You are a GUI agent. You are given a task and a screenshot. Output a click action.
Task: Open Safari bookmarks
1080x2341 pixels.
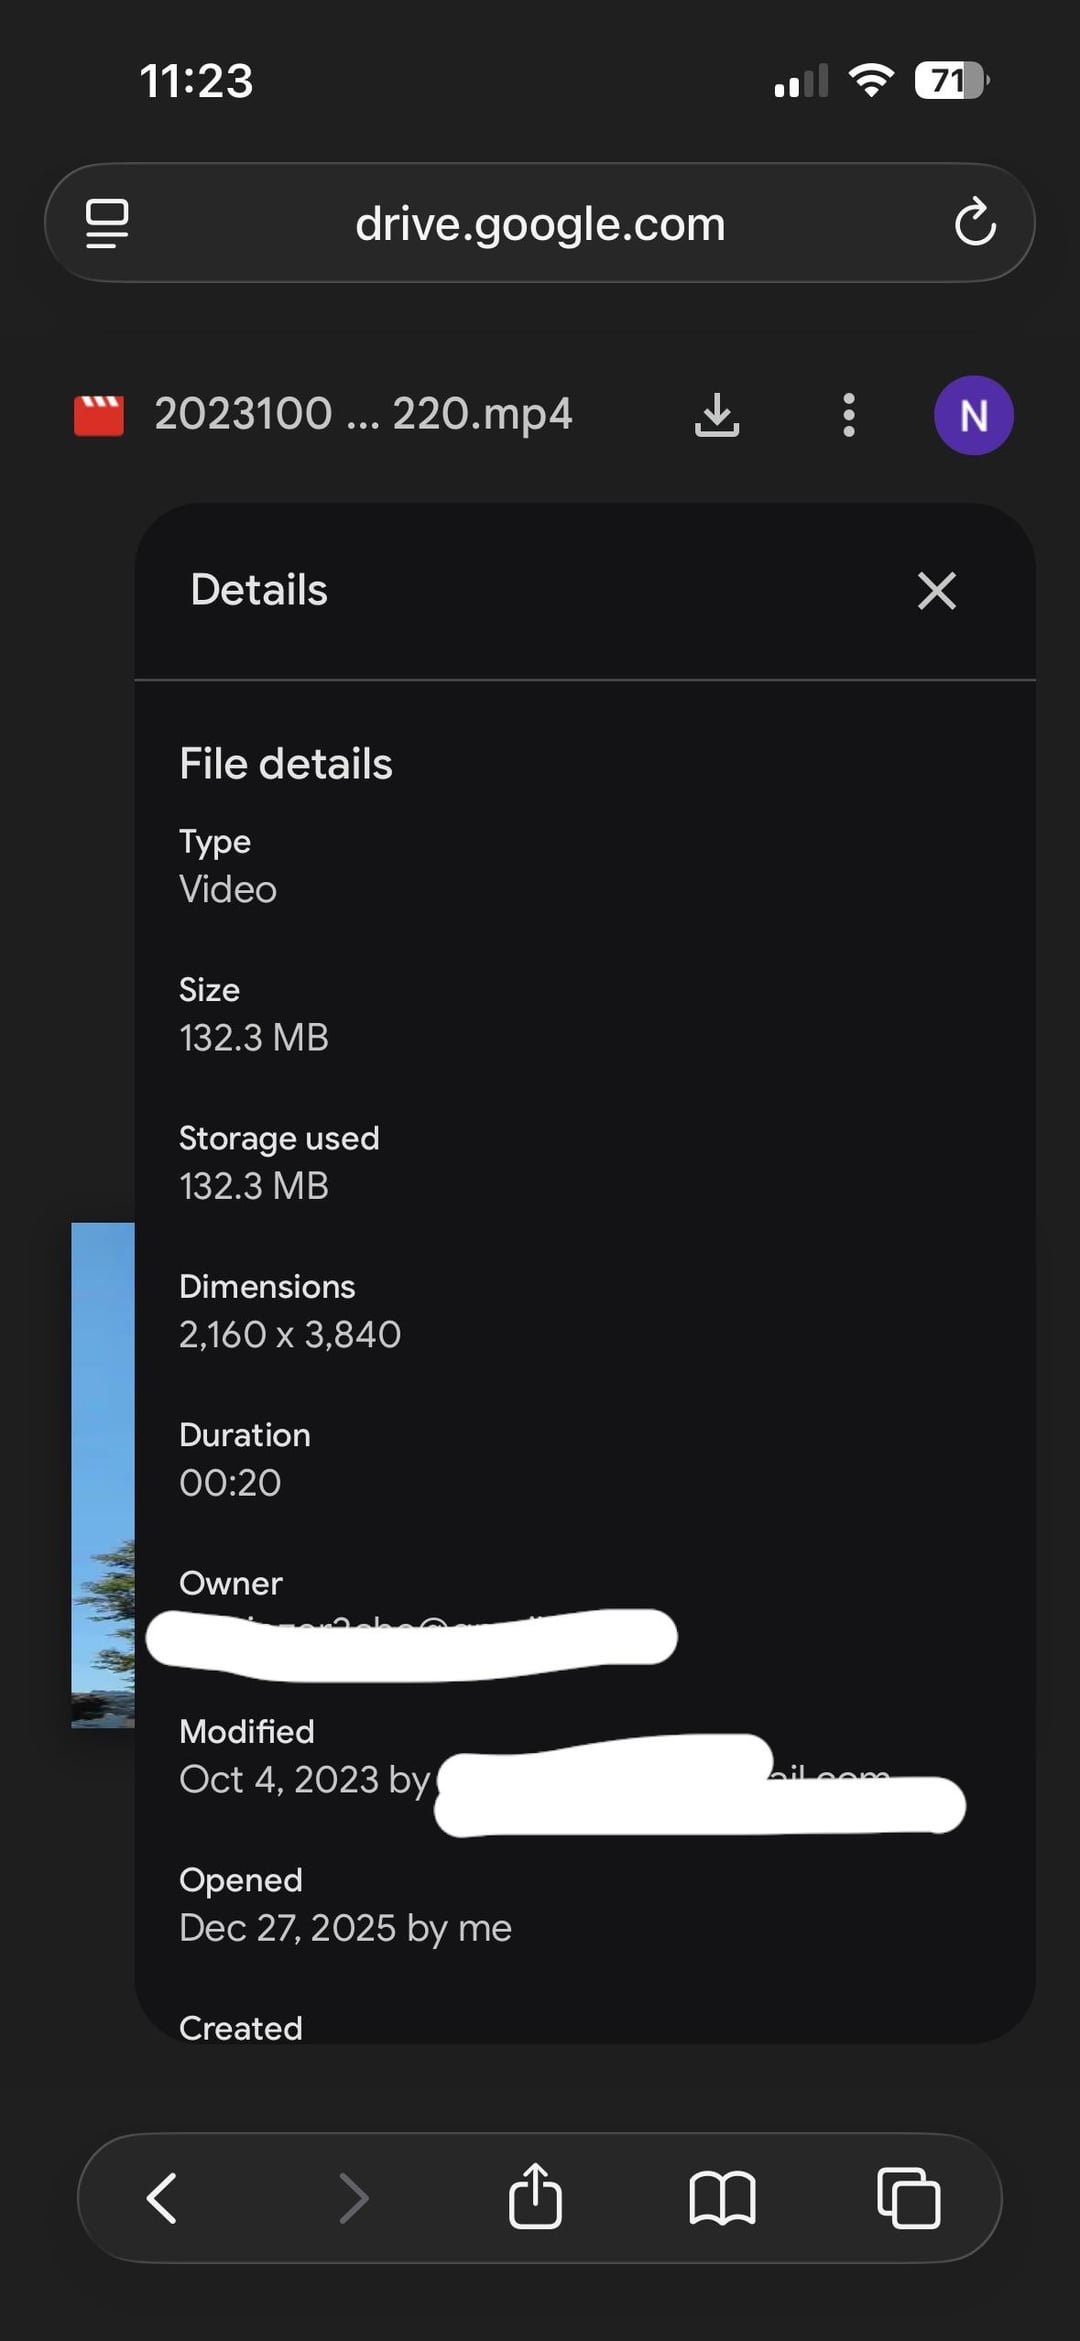[722, 2197]
